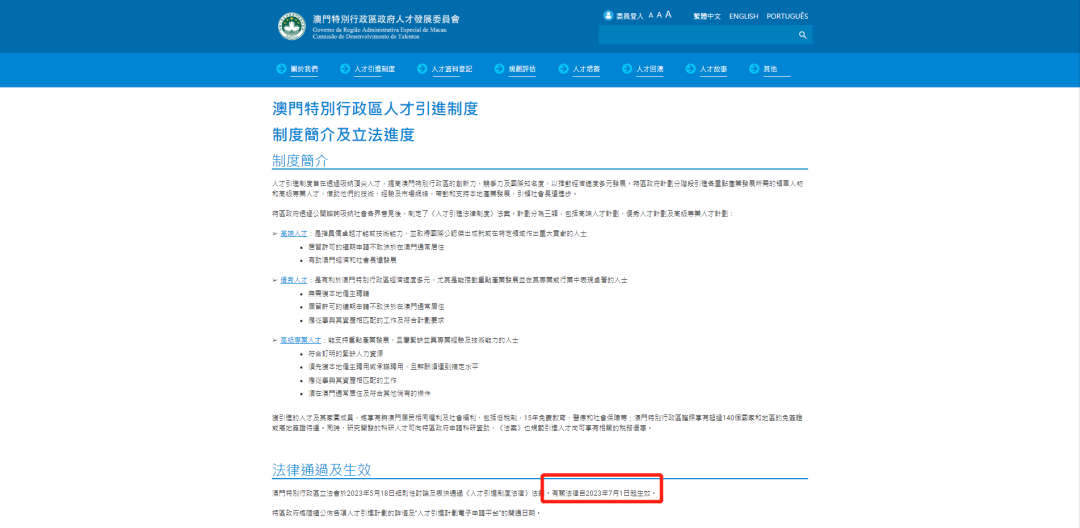Viewport: 1080px width, 528px height.
Task: Expand the 其他 navigation menu
Action: (x=769, y=69)
